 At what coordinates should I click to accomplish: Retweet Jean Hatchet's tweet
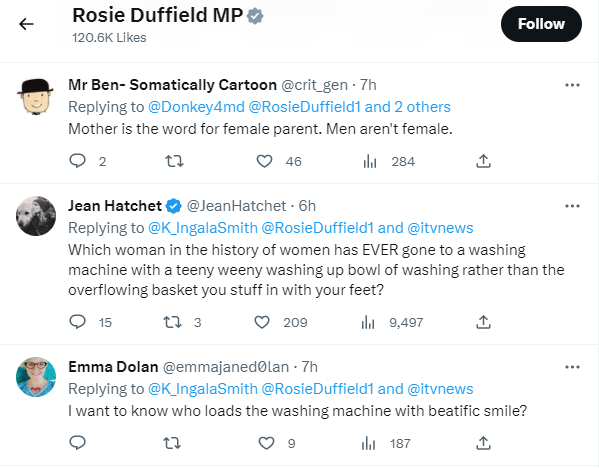[x=172, y=322]
